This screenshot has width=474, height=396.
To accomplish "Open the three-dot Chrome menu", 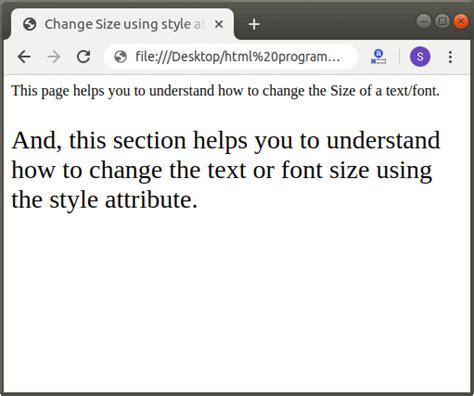I will pos(450,57).
